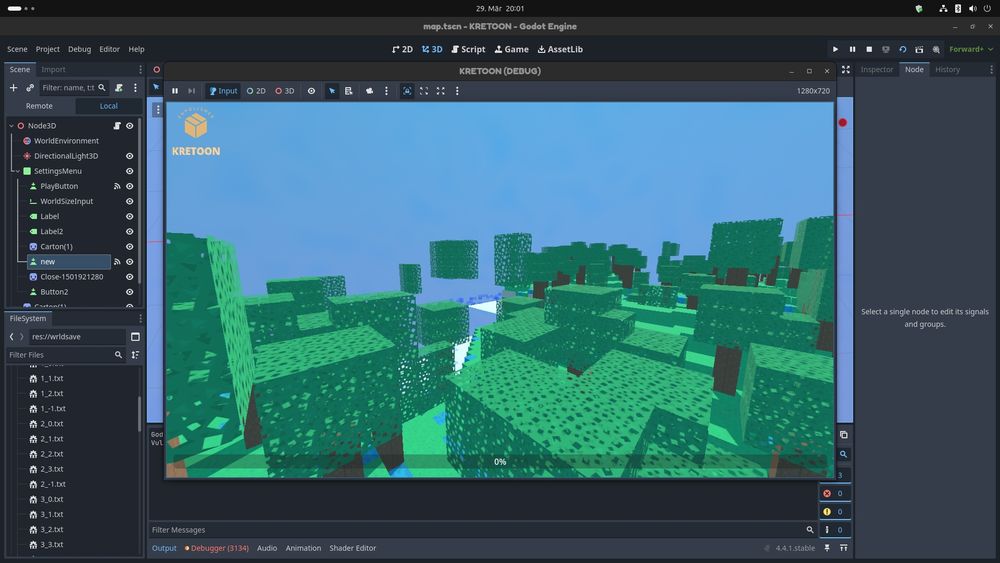1000x563 pixels.
Task: Select file 2_0.txt in FileSystem
Action: (52, 424)
